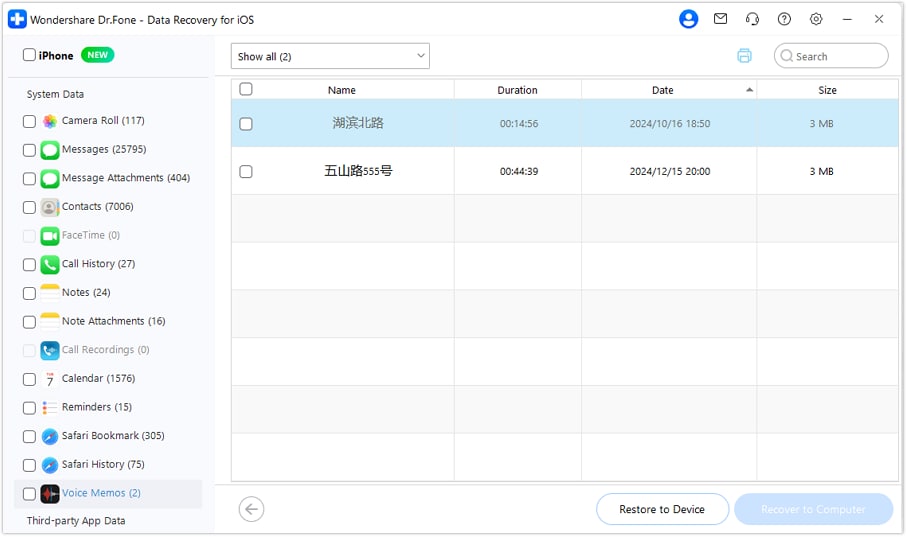Screen dimensions: 907x537
Task: Select the 湖滨北路 file name
Action: [x=358, y=123]
